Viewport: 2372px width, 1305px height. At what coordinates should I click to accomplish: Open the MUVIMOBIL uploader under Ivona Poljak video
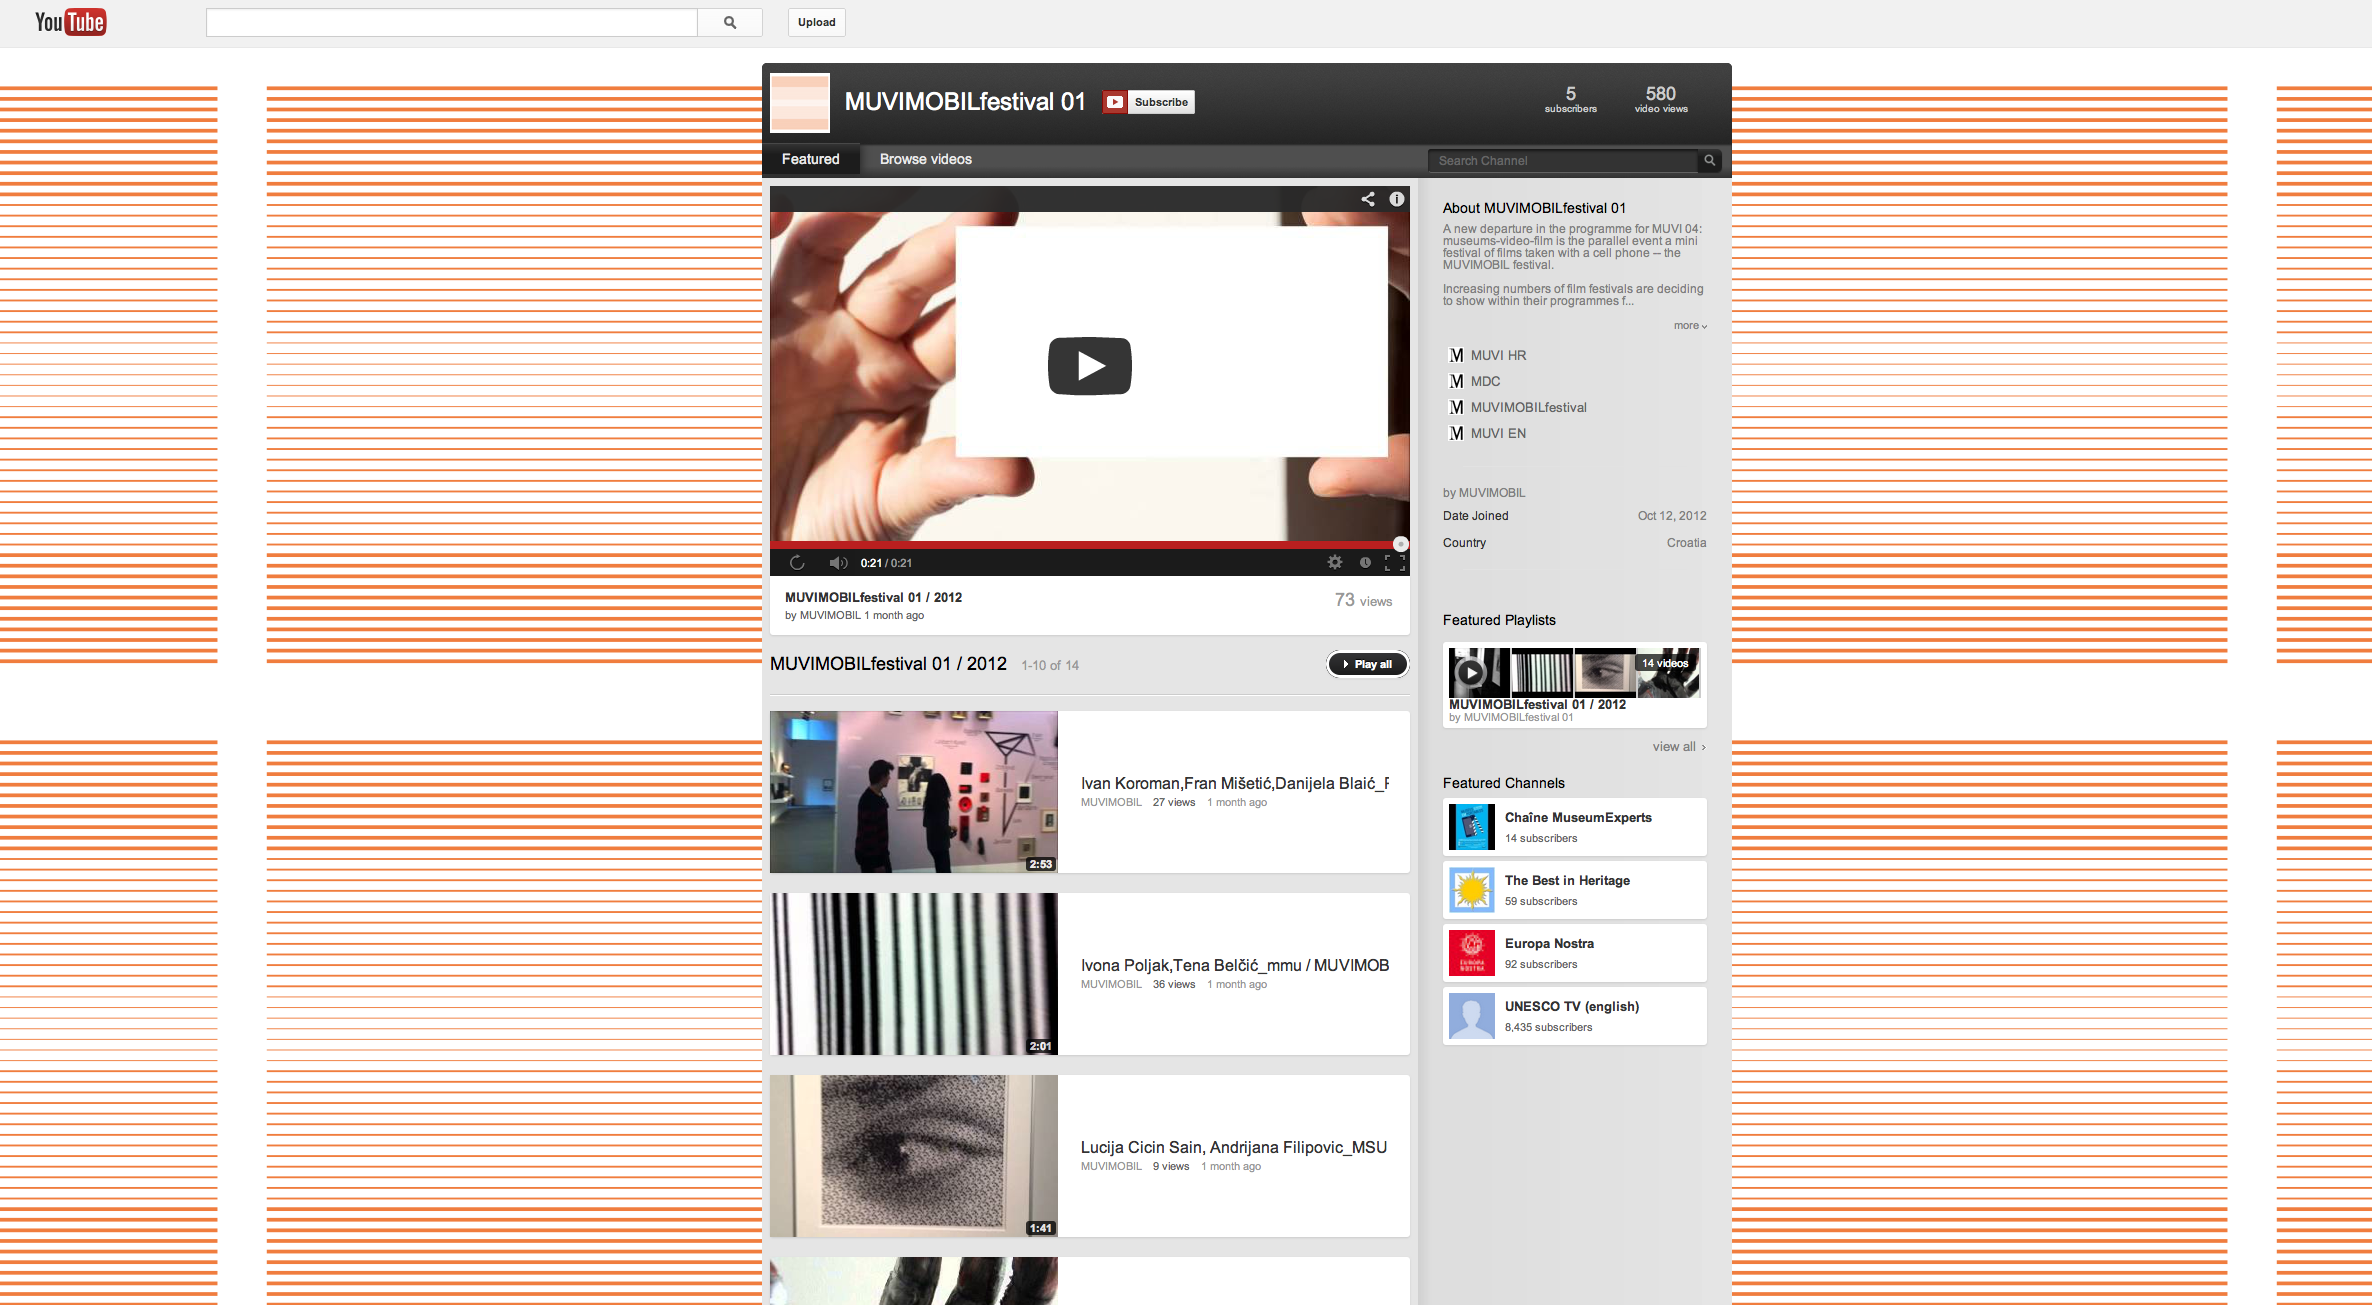tap(1111, 984)
